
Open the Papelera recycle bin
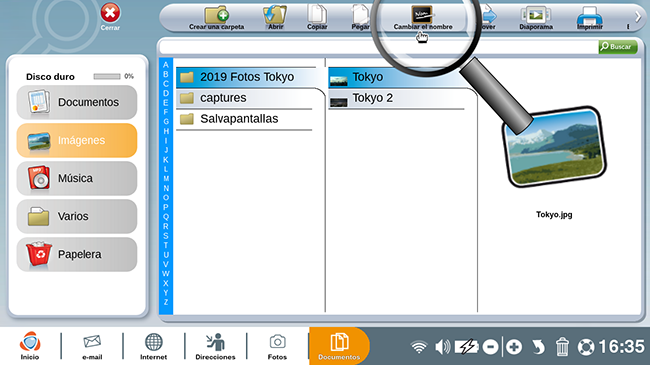pyautogui.click(x=77, y=254)
